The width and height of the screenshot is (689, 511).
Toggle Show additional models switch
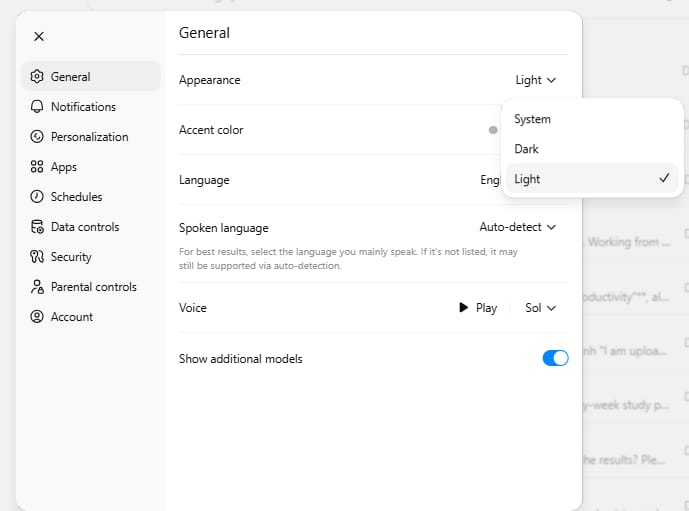pyautogui.click(x=555, y=358)
